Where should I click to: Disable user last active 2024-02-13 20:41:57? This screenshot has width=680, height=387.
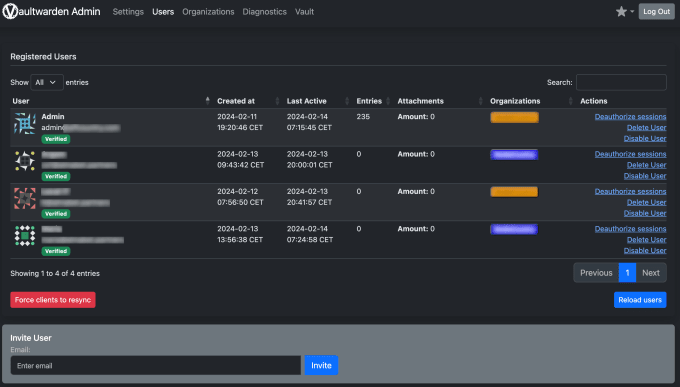[645, 213]
